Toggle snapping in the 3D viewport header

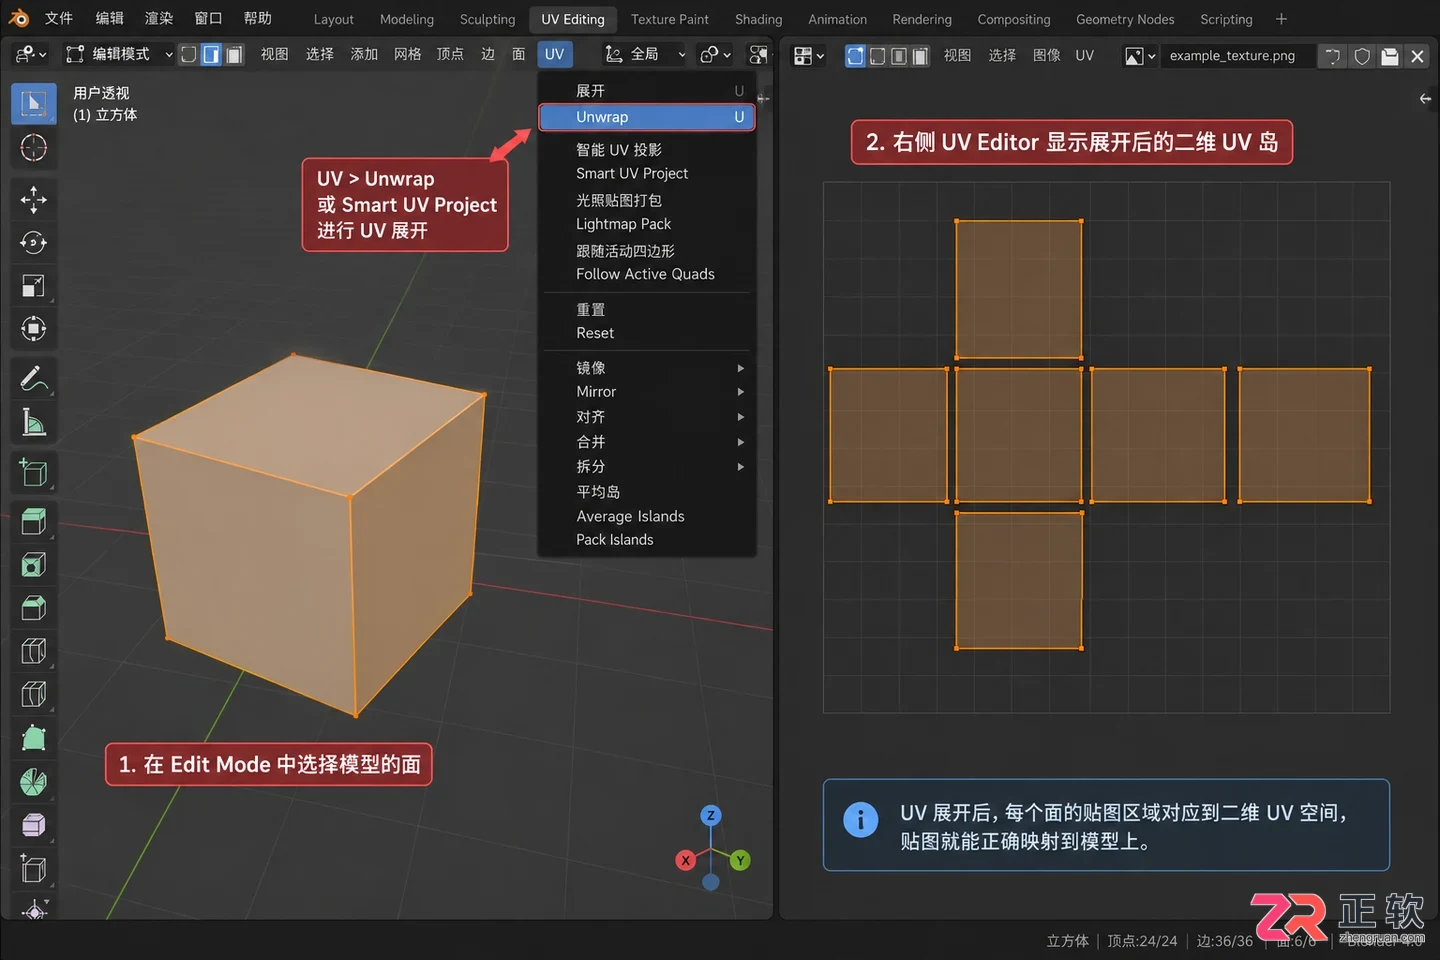(x=759, y=54)
